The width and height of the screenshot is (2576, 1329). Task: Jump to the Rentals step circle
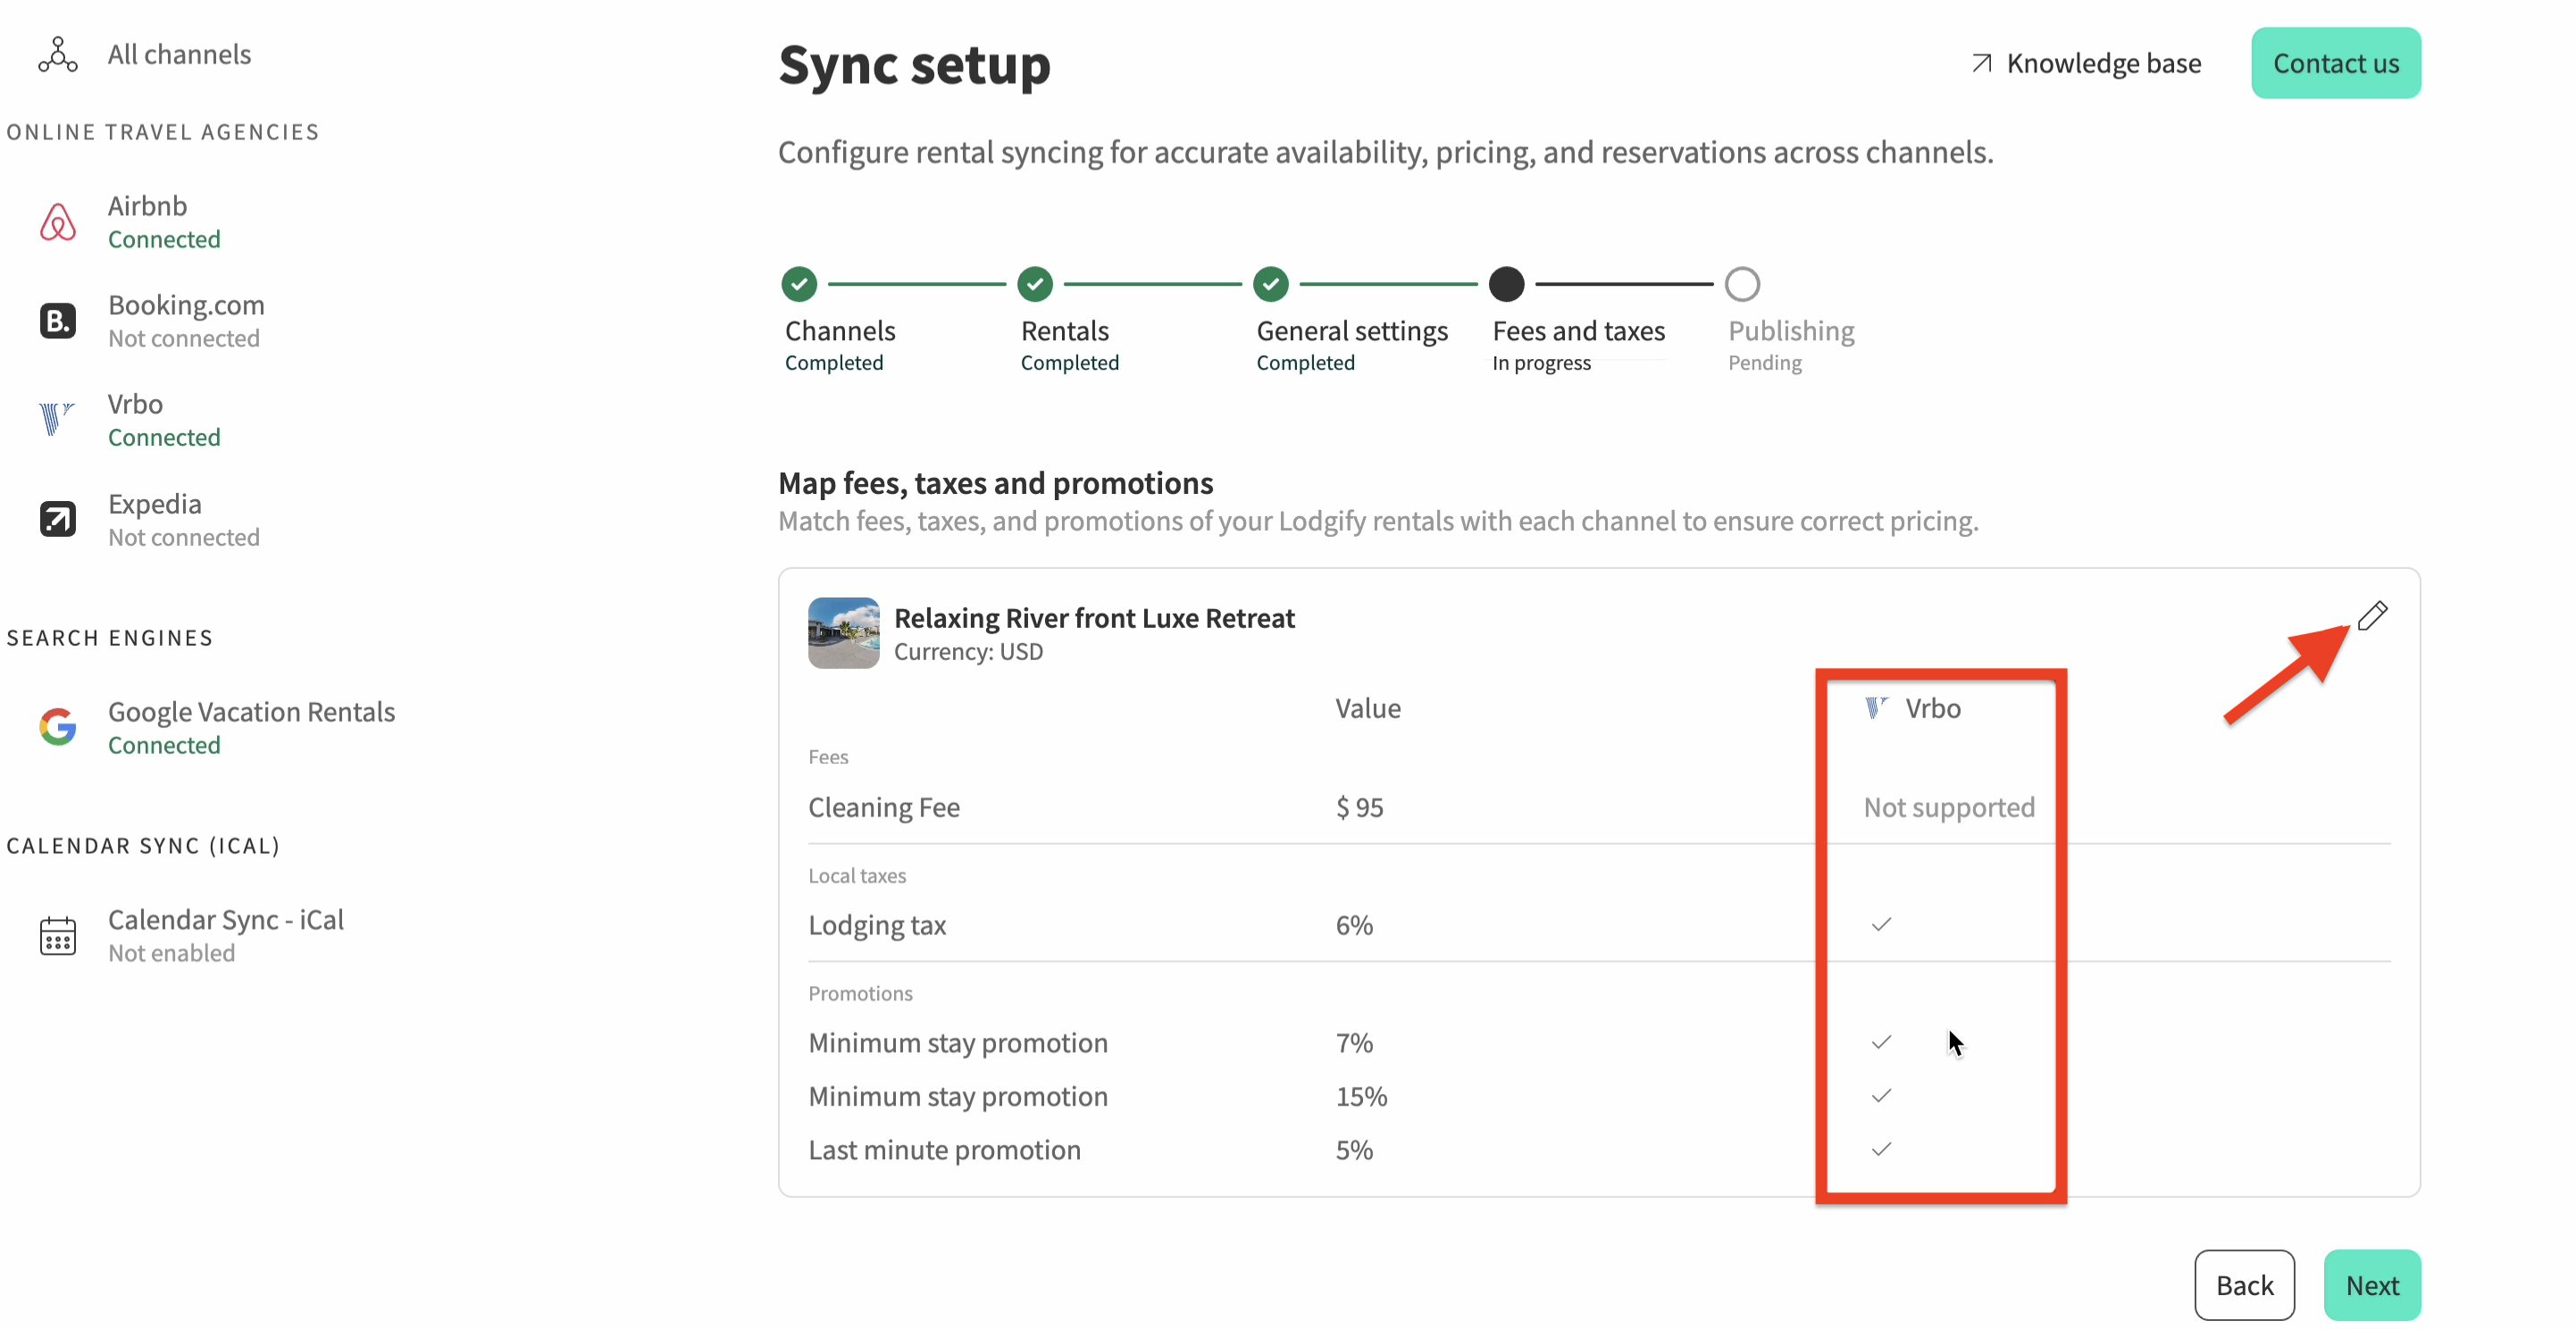tap(1035, 284)
